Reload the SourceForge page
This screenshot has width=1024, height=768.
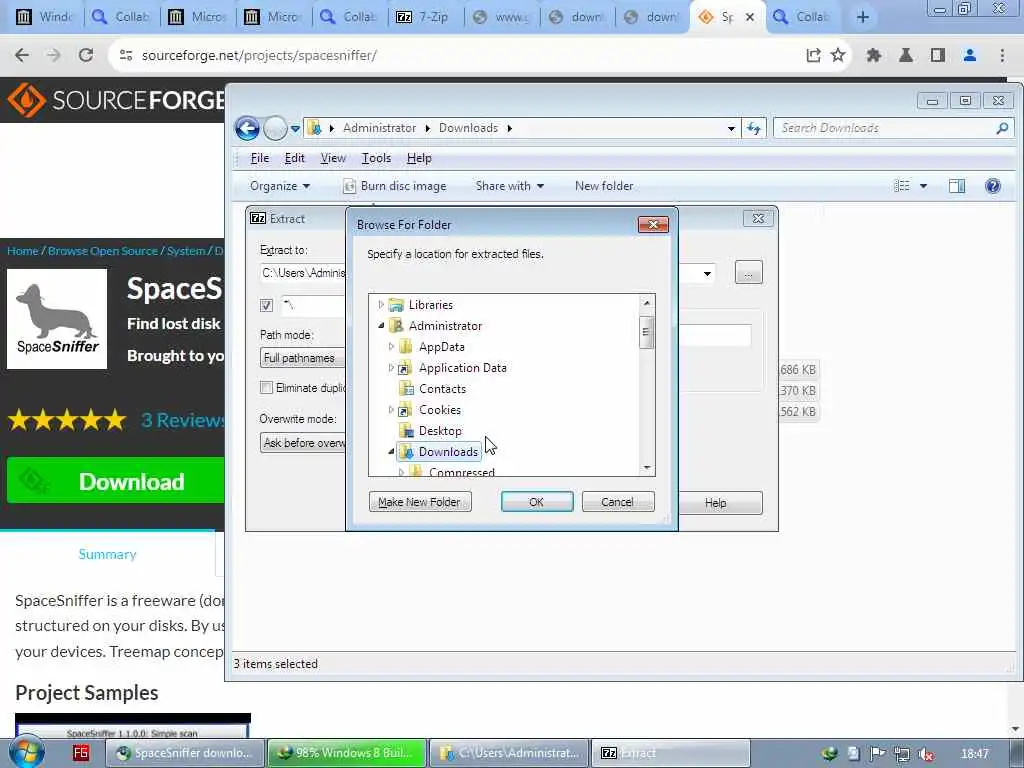pyautogui.click(x=86, y=56)
